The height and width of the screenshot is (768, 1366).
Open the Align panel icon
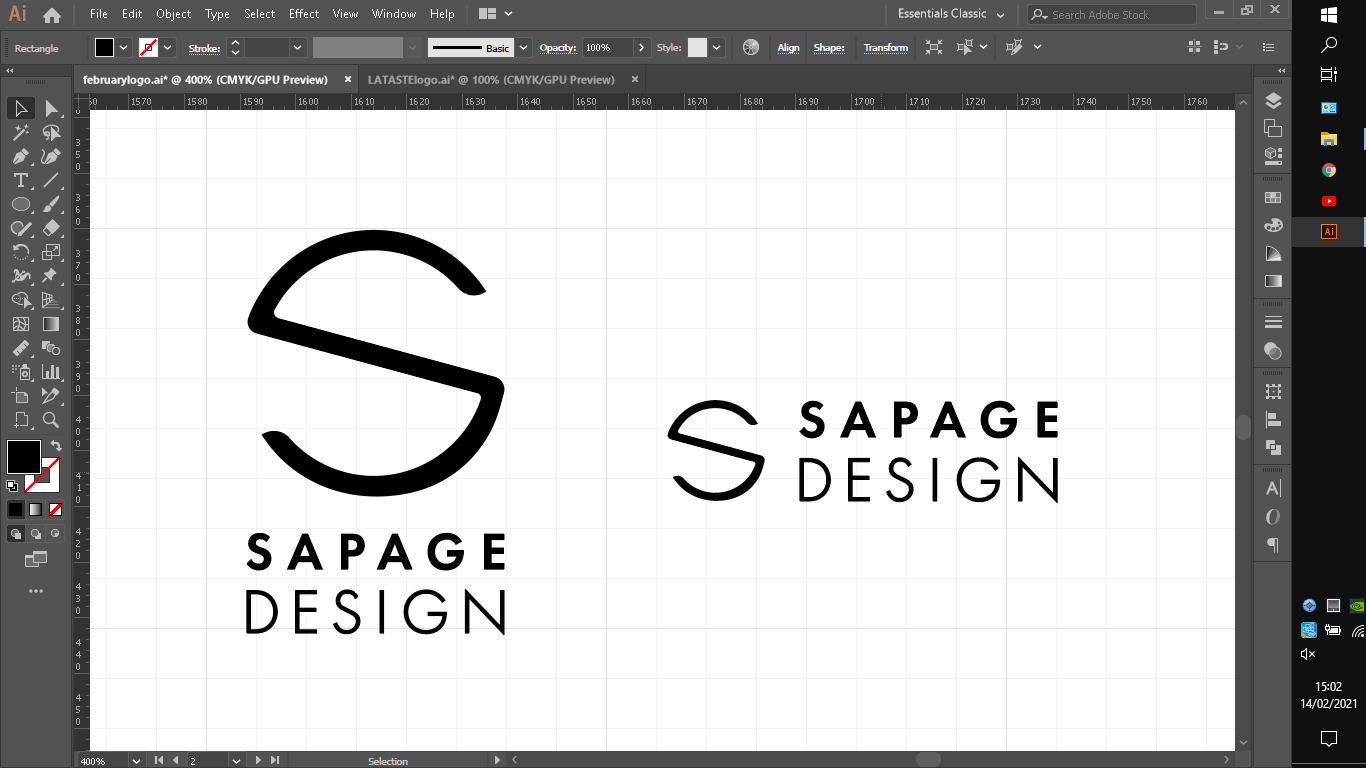(1273, 420)
